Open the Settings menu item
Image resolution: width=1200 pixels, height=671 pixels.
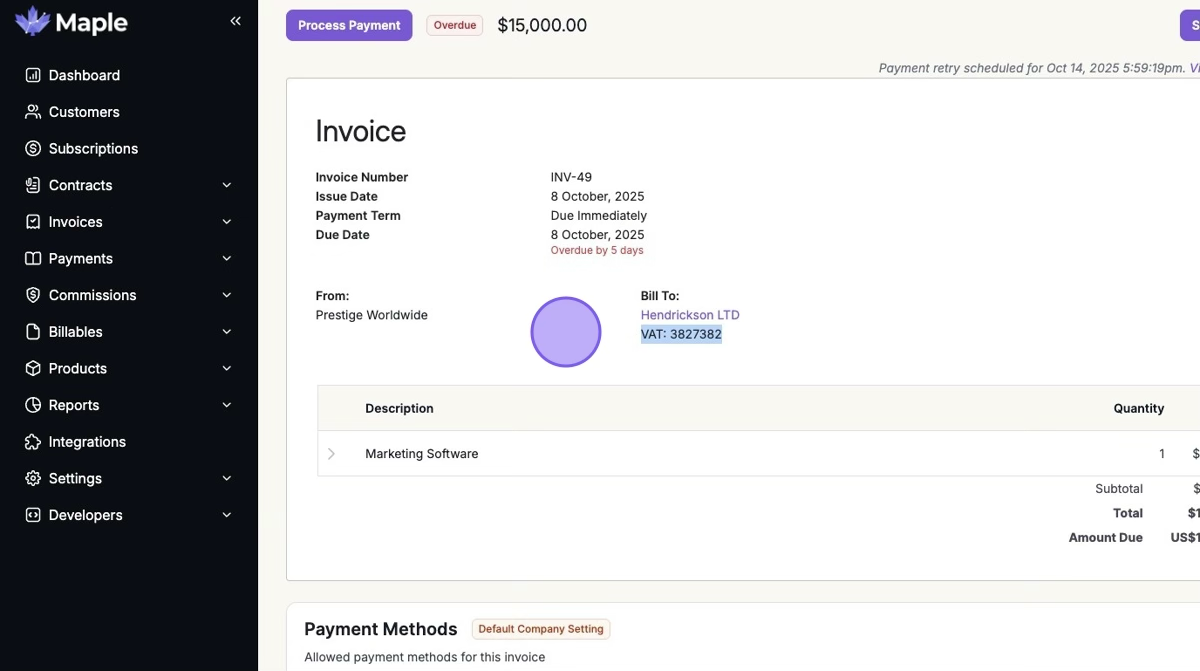pos(75,479)
